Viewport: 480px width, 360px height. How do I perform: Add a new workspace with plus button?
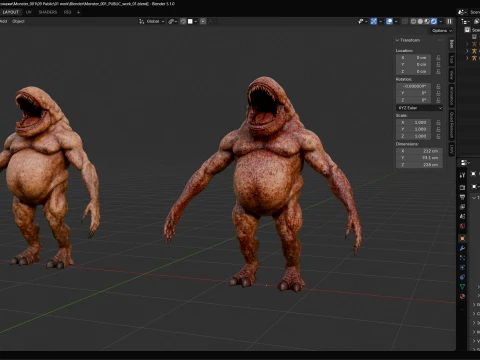tap(79, 12)
